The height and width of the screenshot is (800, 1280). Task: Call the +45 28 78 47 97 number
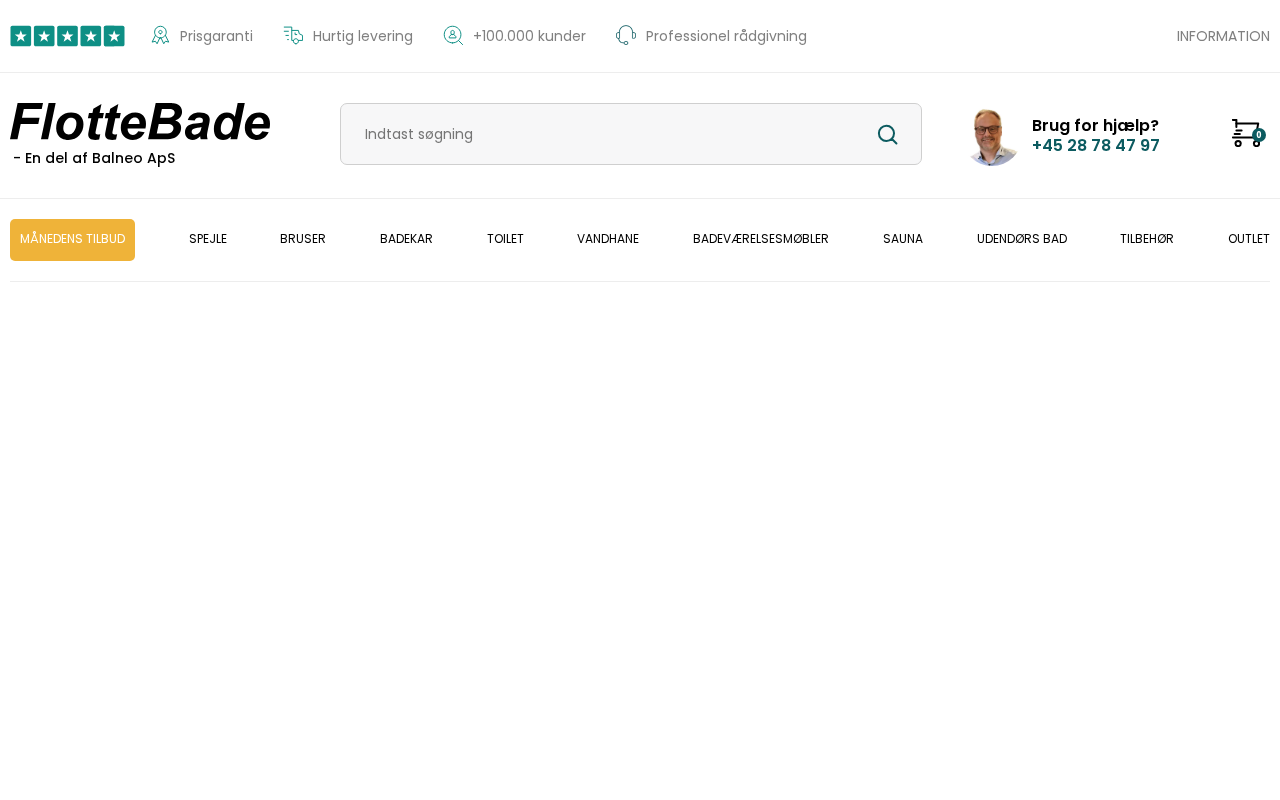1096,146
